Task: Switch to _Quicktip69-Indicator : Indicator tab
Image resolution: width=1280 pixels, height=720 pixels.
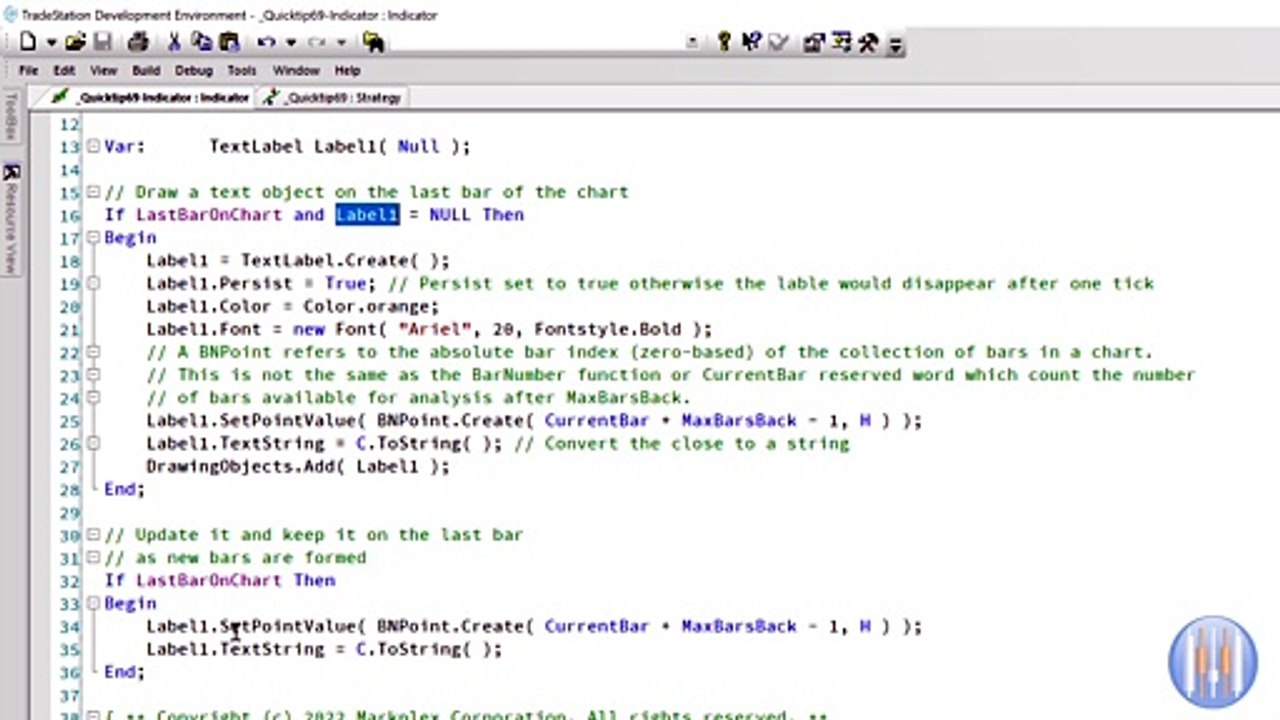Action: coord(151,98)
